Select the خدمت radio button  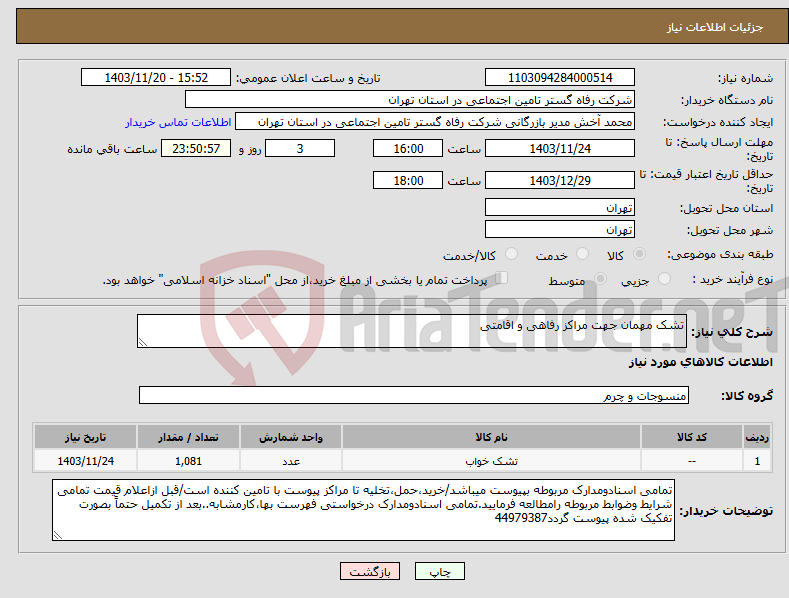(x=582, y=254)
